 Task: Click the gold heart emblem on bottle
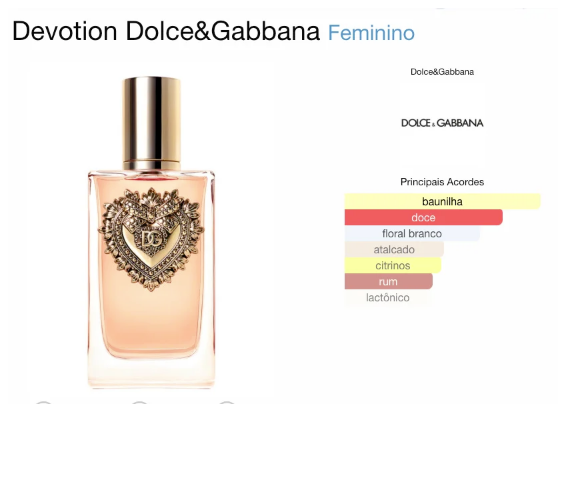tap(151, 239)
